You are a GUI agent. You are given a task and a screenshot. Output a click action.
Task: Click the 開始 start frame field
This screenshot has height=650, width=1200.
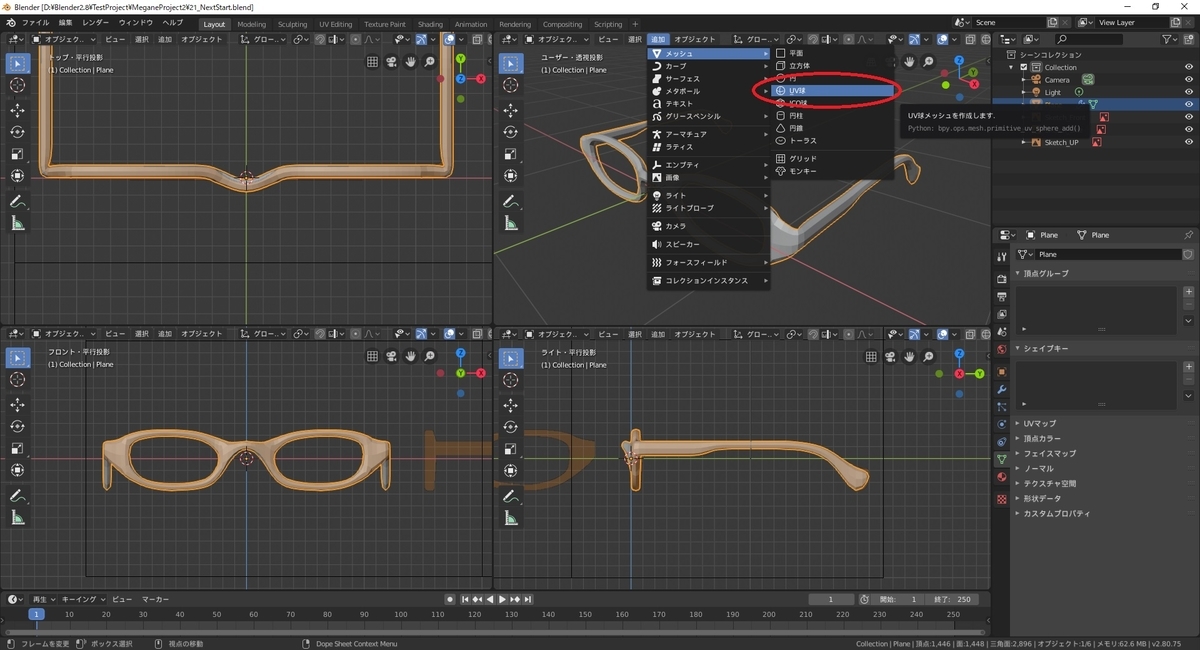(x=899, y=599)
